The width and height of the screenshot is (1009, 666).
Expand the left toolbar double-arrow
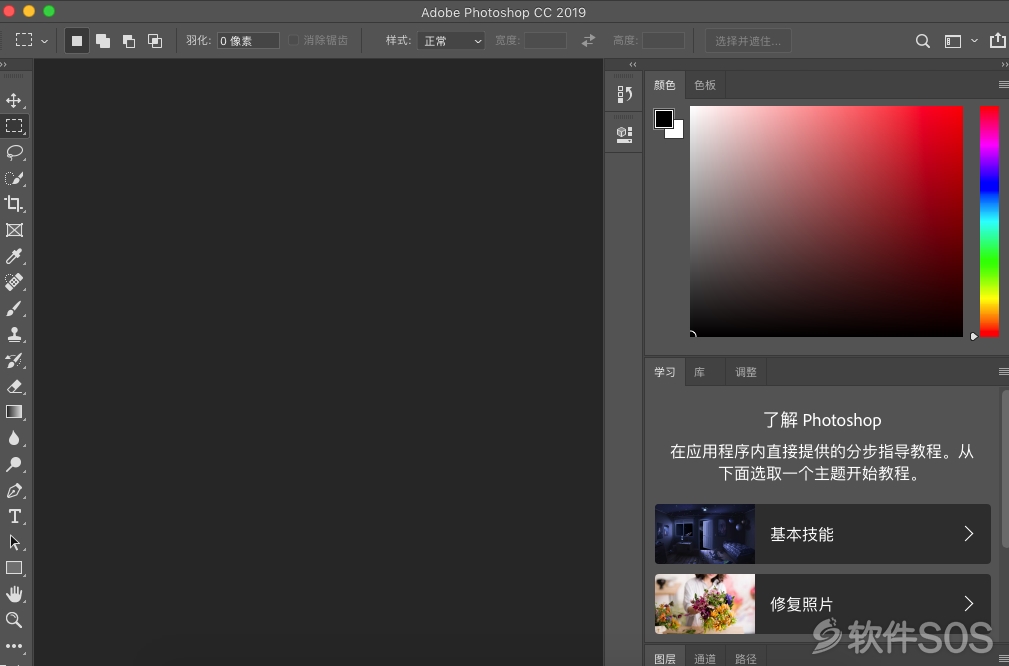pos(3,64)
